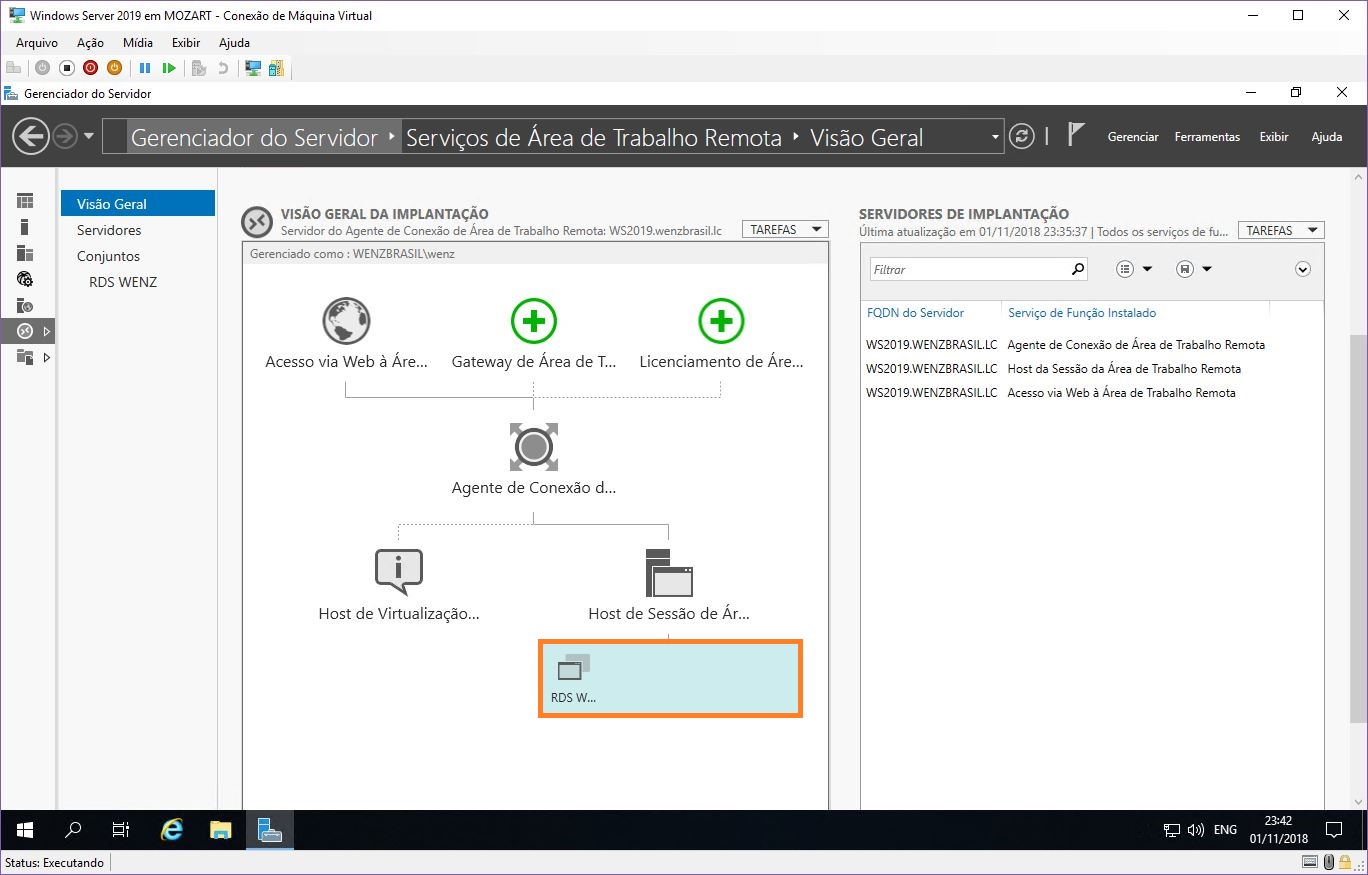Open the Dashboard icon in left sidebar
The width and height of the screenshot is (1368, 875).
tap(25, 201)
